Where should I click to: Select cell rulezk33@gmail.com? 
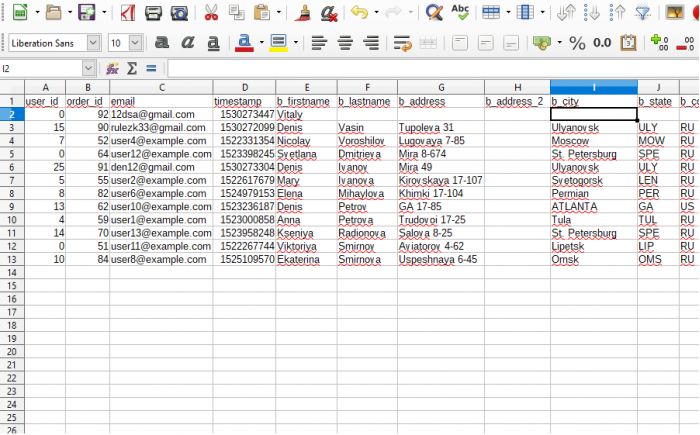click(x=161, y=128)
